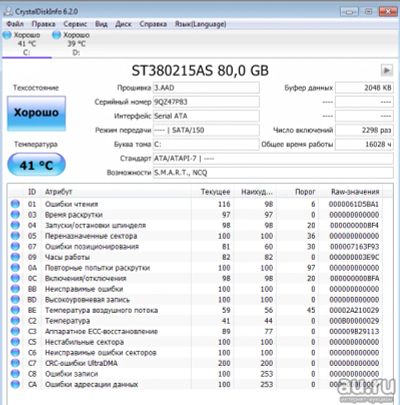Click the disk title ST380215AS 80,0 GB

click(200, 71)
